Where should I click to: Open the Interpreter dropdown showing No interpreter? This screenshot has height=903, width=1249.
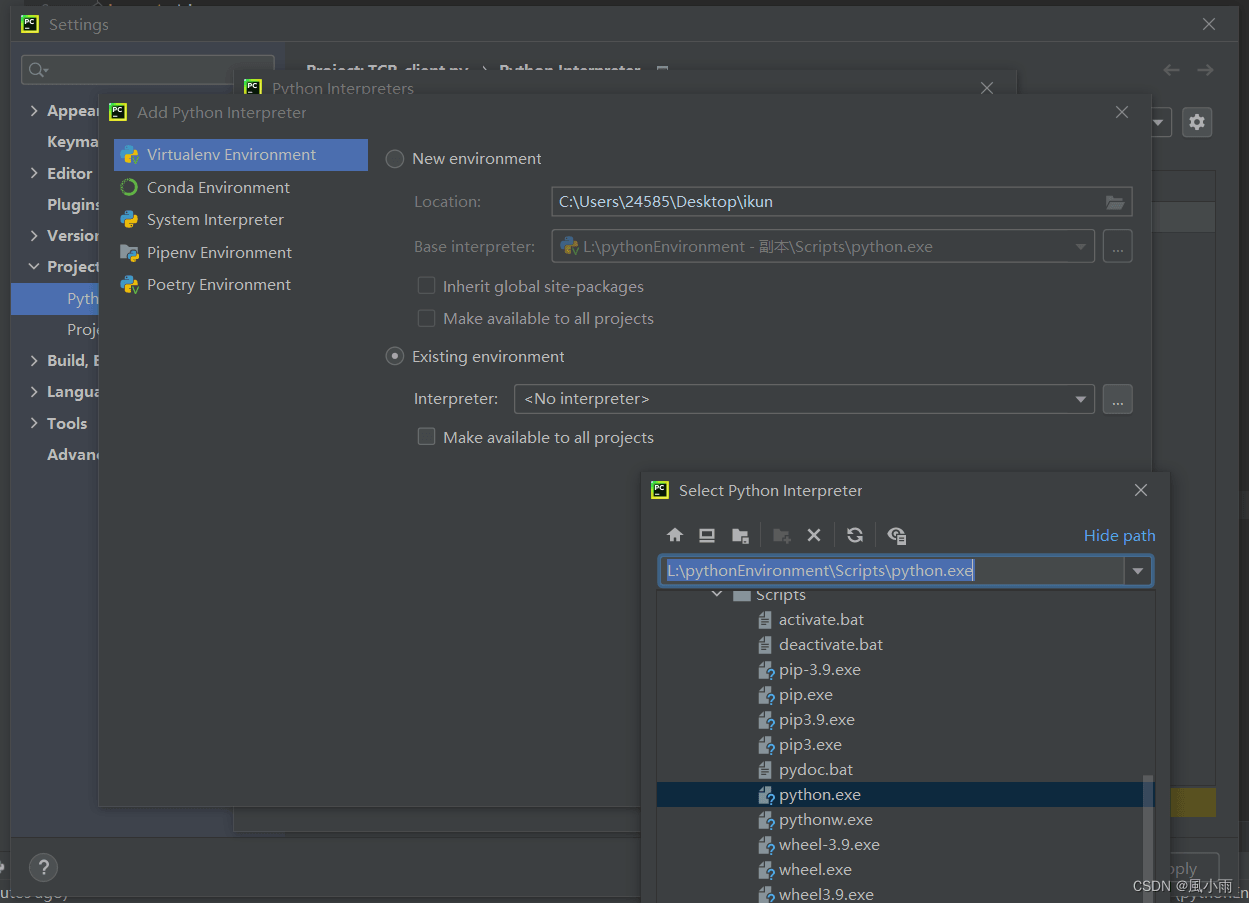(804, 399)
